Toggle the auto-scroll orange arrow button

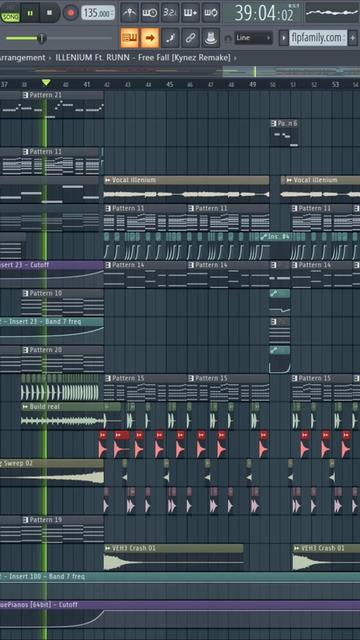pos(150,38)
